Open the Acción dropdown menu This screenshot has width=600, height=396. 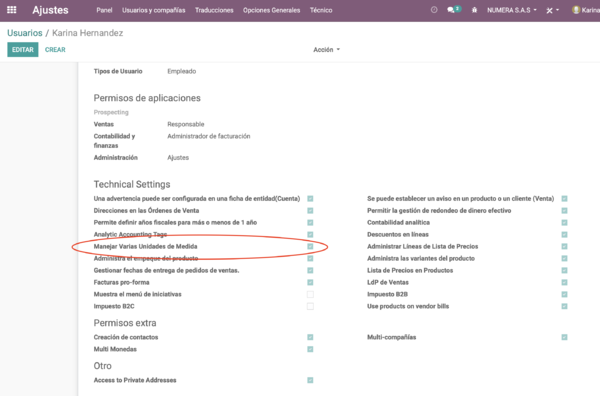click(x=326, y=50)
